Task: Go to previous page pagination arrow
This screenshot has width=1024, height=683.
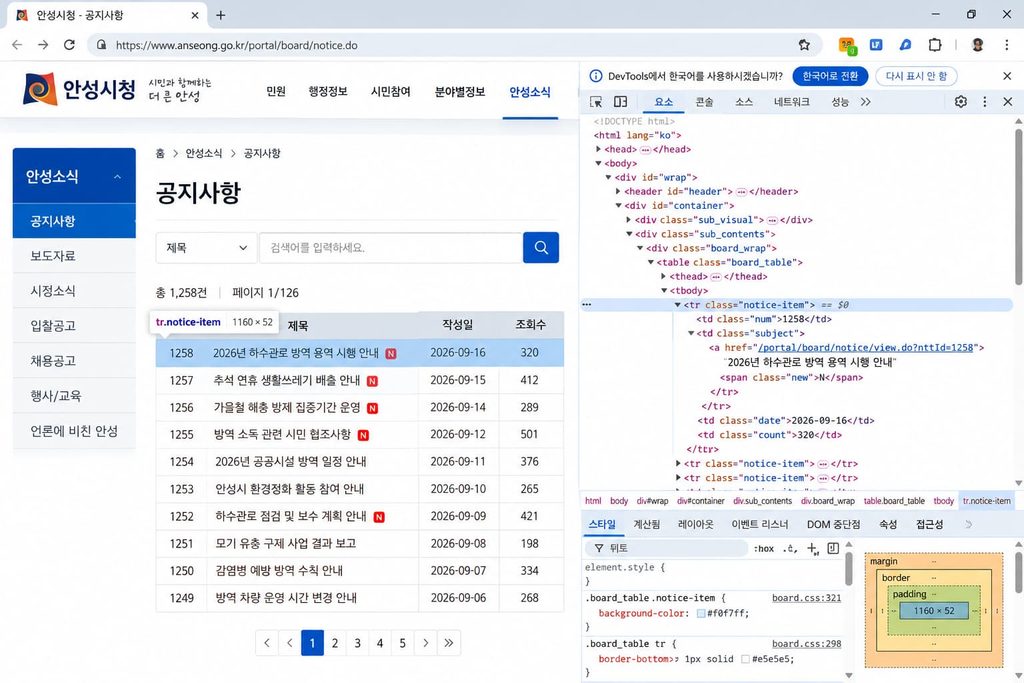Action: (x=289, y=643)
